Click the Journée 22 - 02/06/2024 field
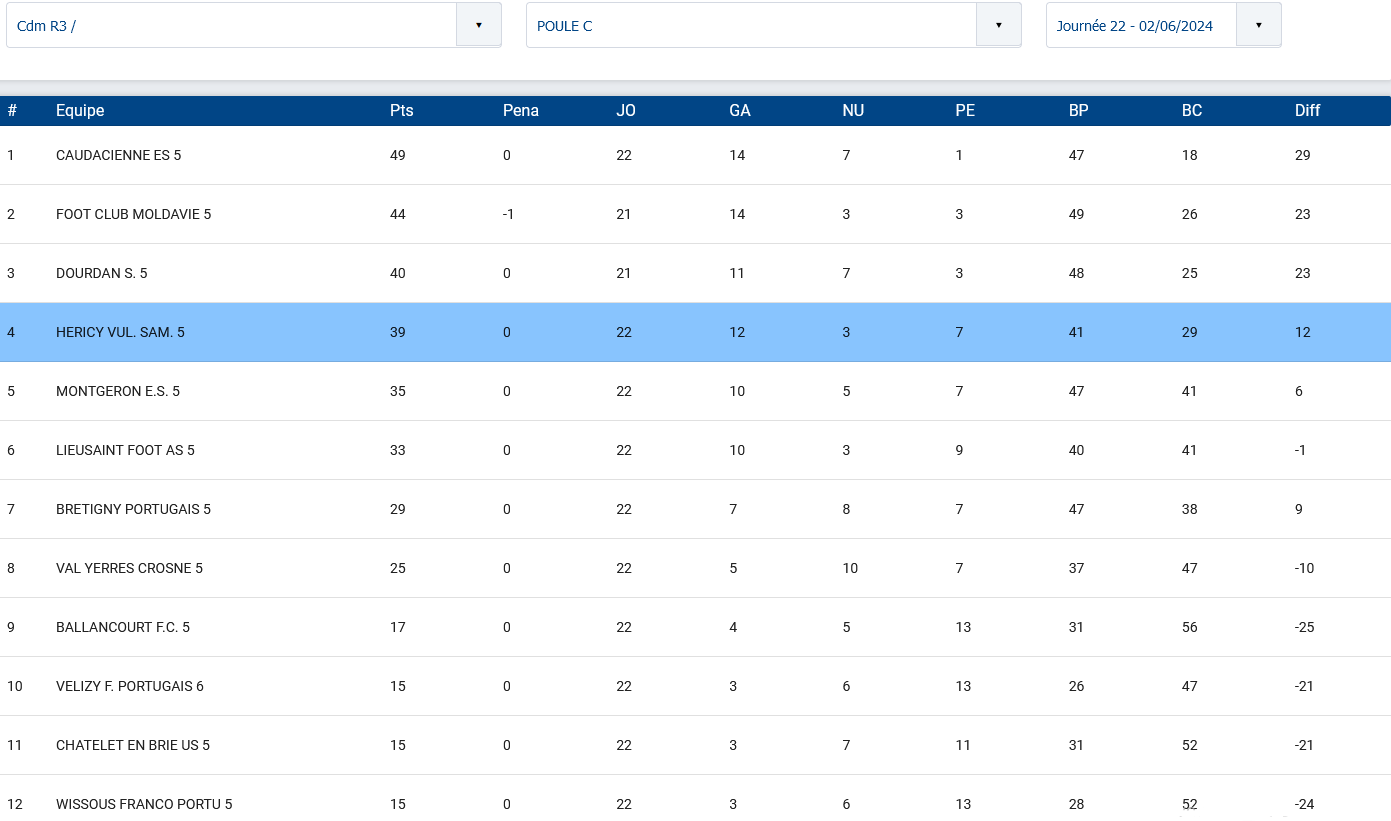Viewport: 1391px width, 821px height. pos(1164,25)
